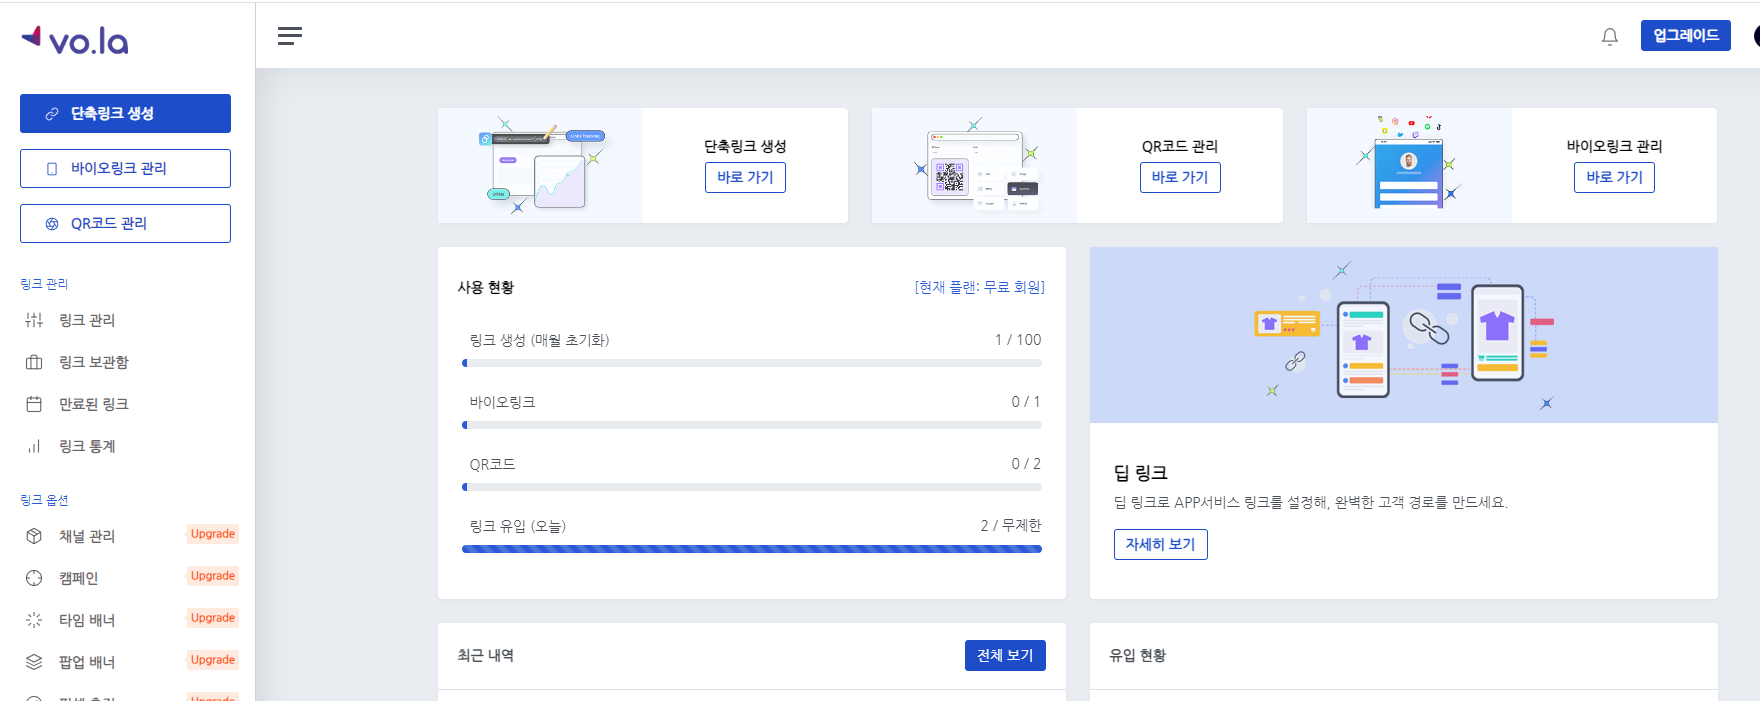Click the 팝업 배너 layers icon
The height and width of the screenshot is (701, 1760).
click(34, 662)
